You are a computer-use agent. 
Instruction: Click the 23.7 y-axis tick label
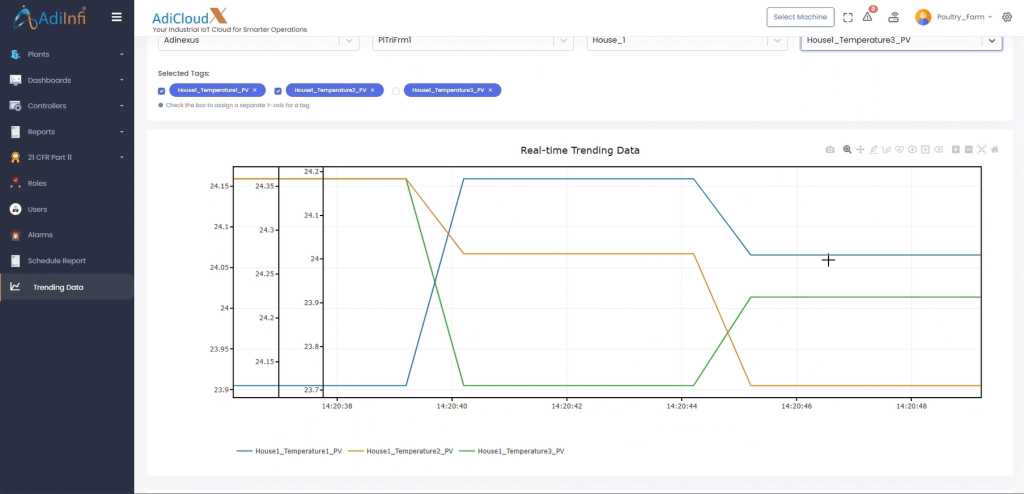pyautogui.click(x=312, y=390)
